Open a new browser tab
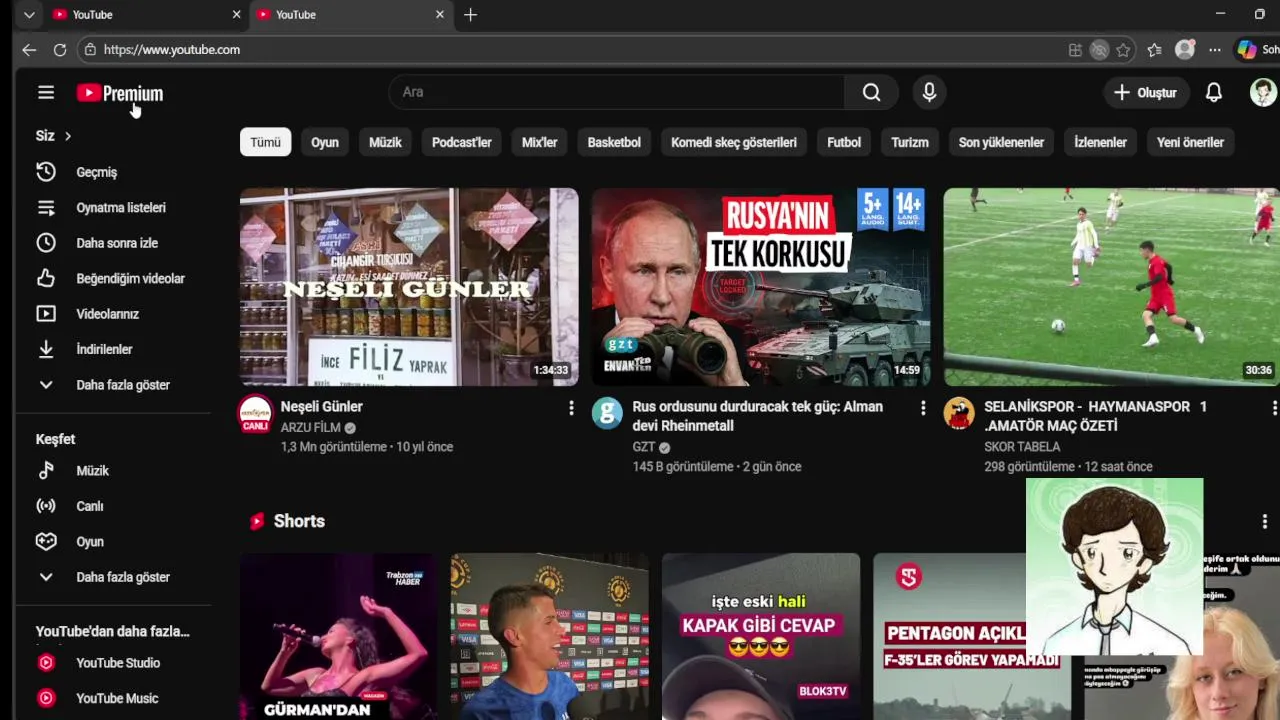 click(x=470, y=15)
